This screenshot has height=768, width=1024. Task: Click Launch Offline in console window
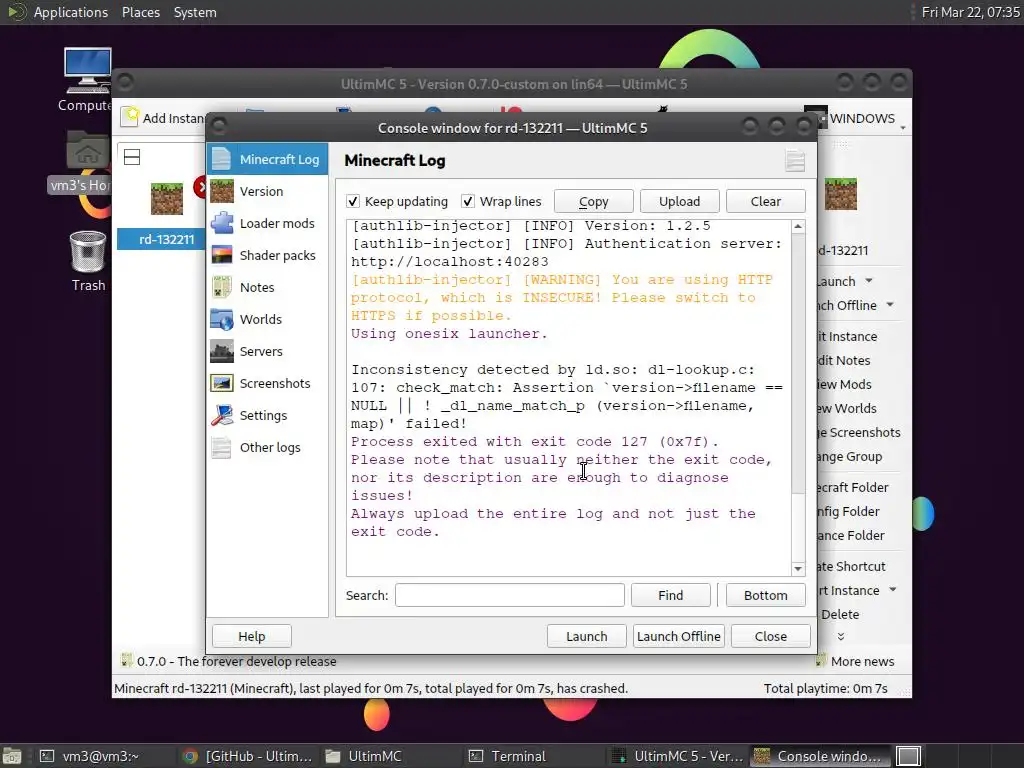679,636
